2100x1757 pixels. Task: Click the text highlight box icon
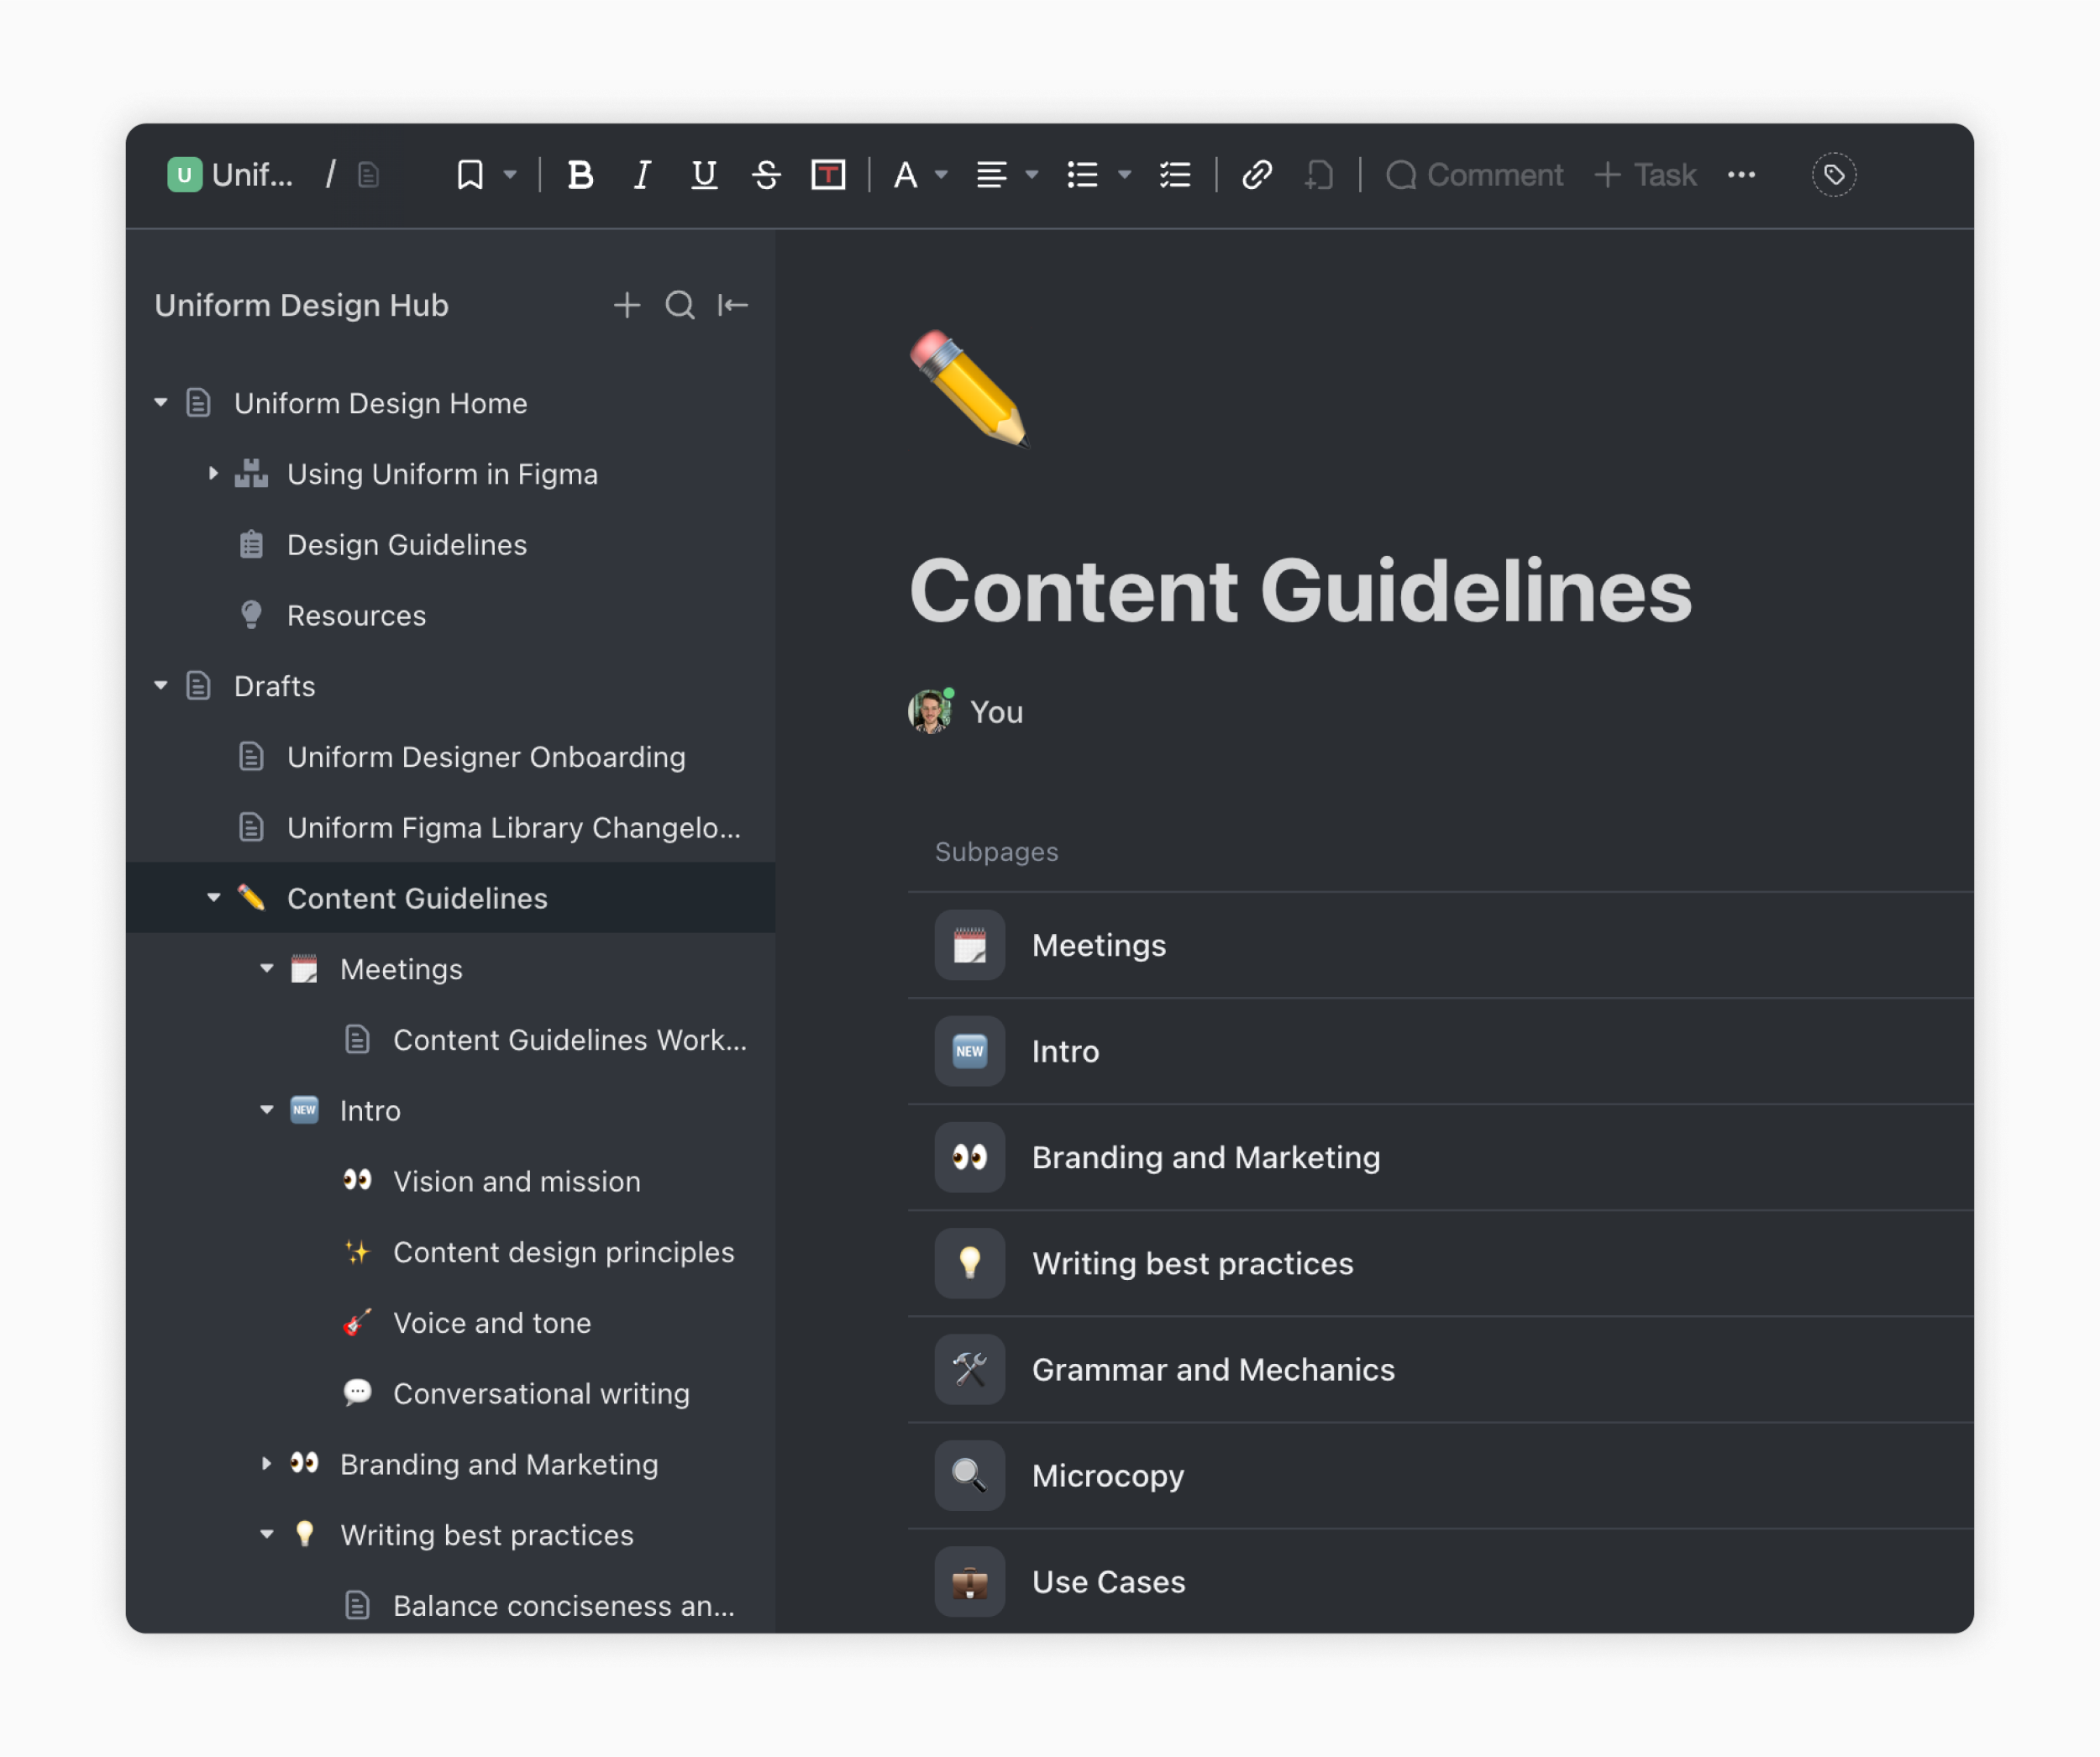pos(828,175)
